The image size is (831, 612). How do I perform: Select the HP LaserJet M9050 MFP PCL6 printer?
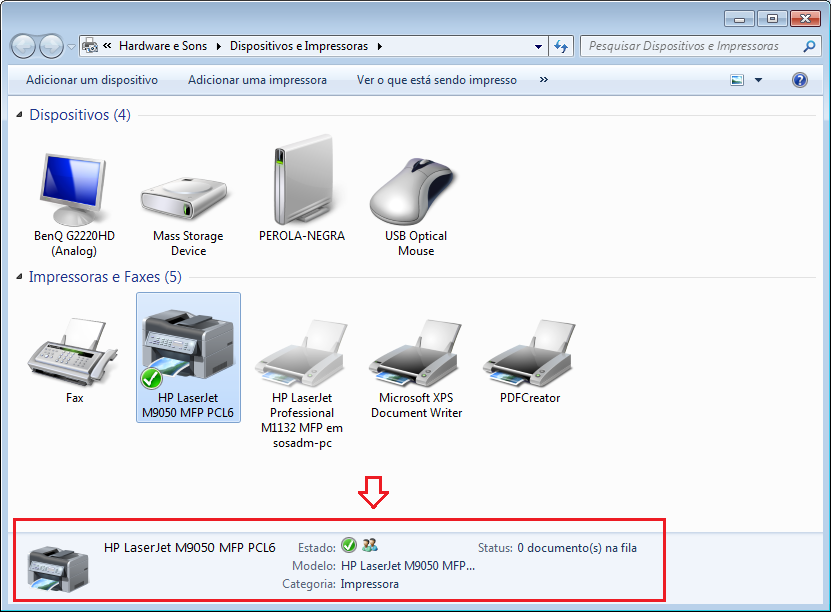pyautogui.click(x=188, y=357)
